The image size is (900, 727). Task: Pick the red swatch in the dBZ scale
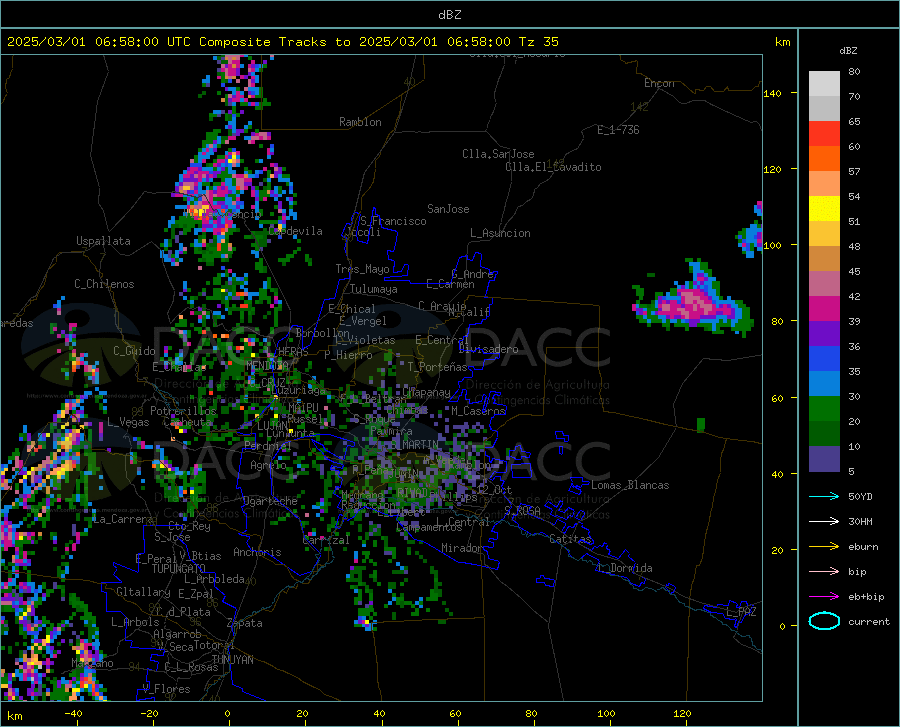click(x=824, y=134)
